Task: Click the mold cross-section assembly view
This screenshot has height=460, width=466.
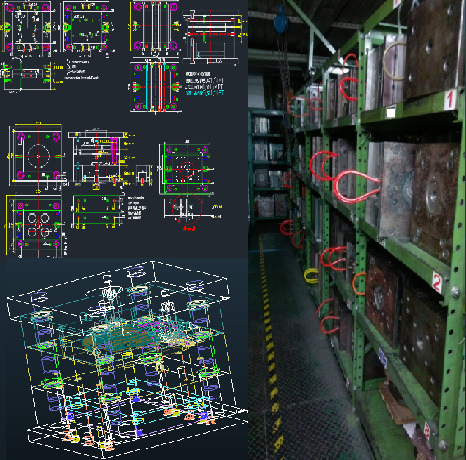Action: click(98, 158)
